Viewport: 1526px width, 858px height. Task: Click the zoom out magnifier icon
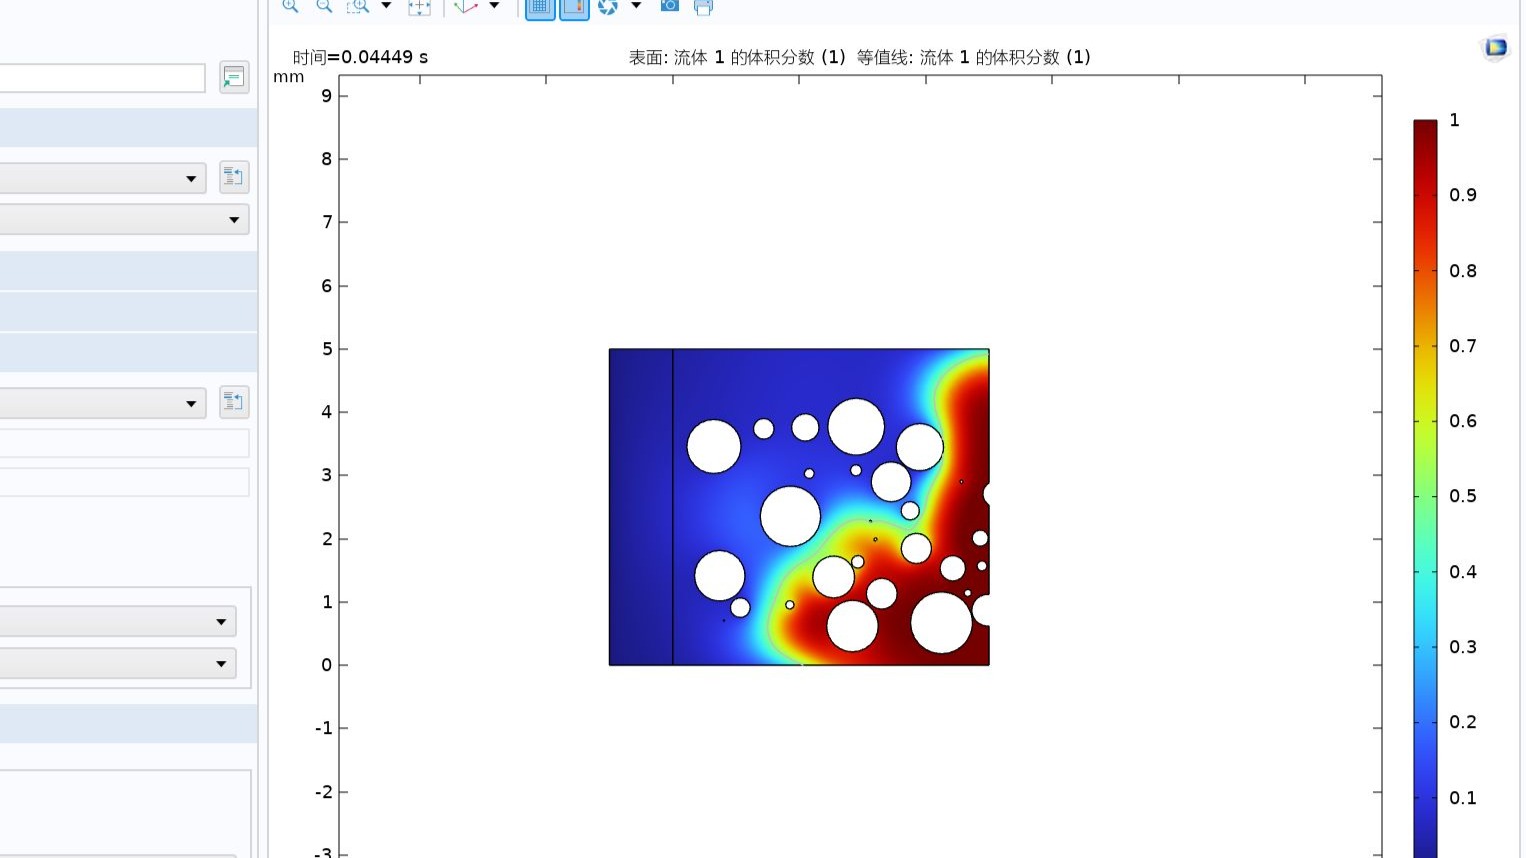(324, 6)
